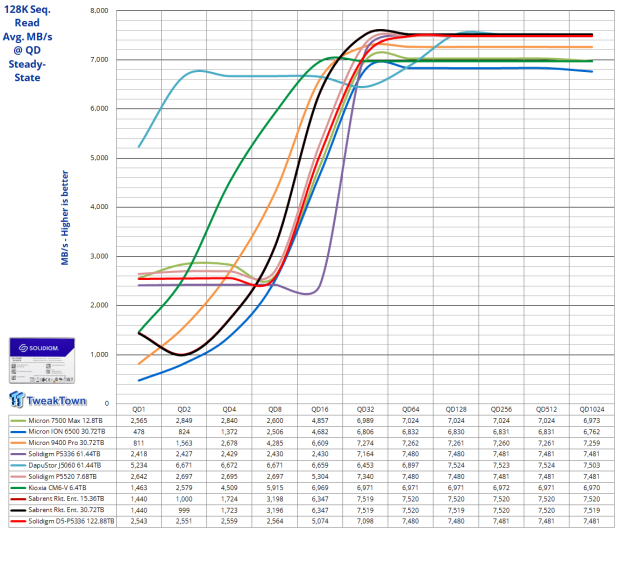Select the 'DapuStor J5060 61.44TB' legend label
This screenshot has width=620, height=568.
tap(65, 466)
